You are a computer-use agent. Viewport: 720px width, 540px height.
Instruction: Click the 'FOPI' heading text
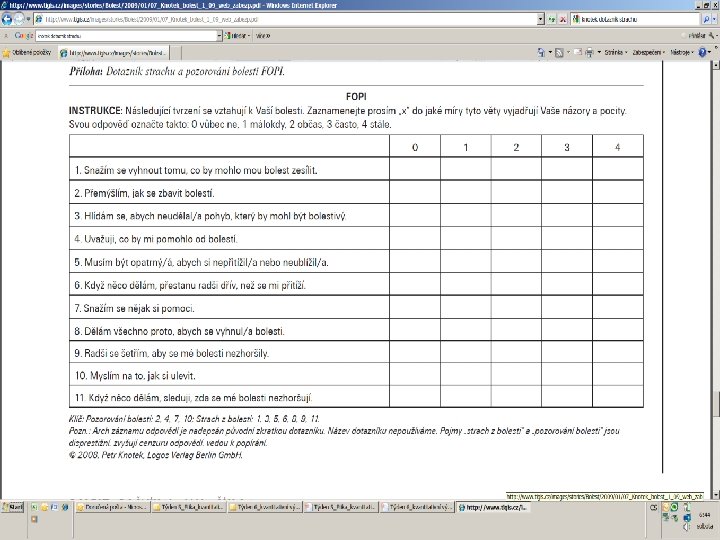[356, 96]
